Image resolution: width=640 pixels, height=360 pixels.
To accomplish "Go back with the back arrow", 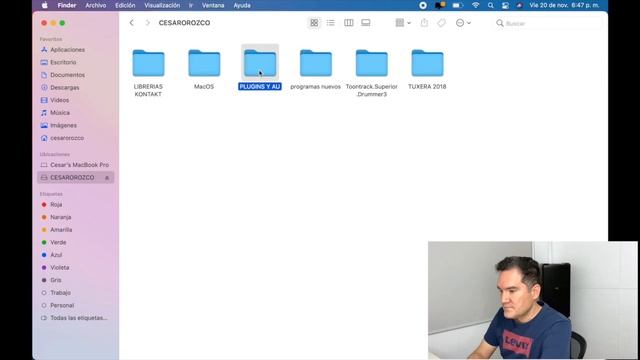I will (131, 23).
